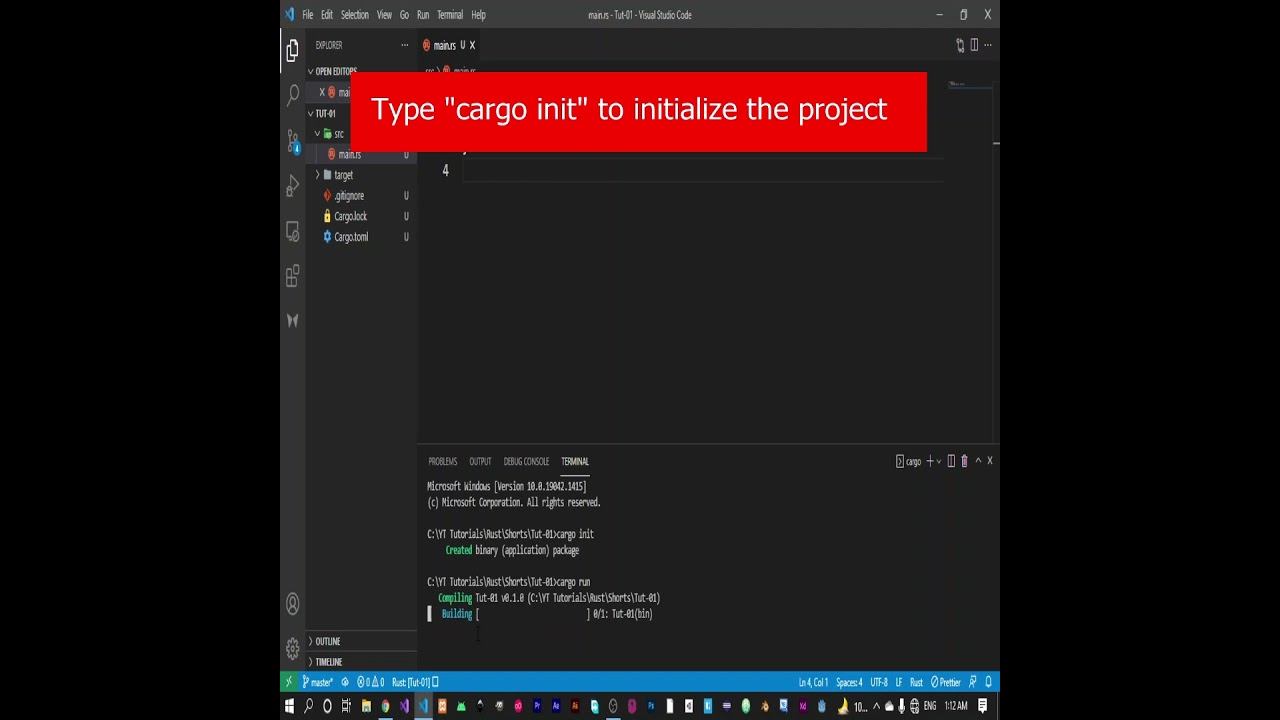Open the Help menu

(x=478, y=15)
